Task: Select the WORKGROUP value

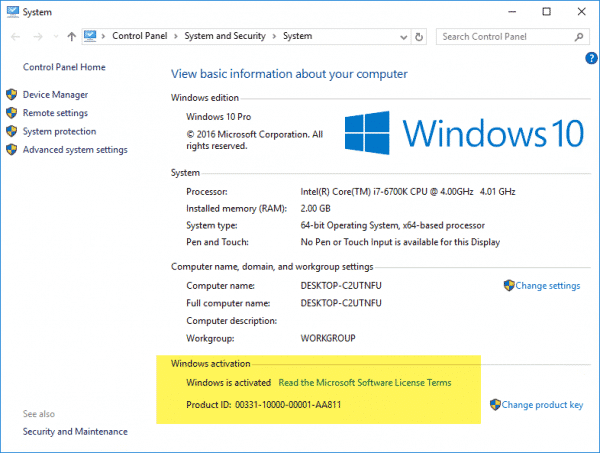Action: coord(328,339)
